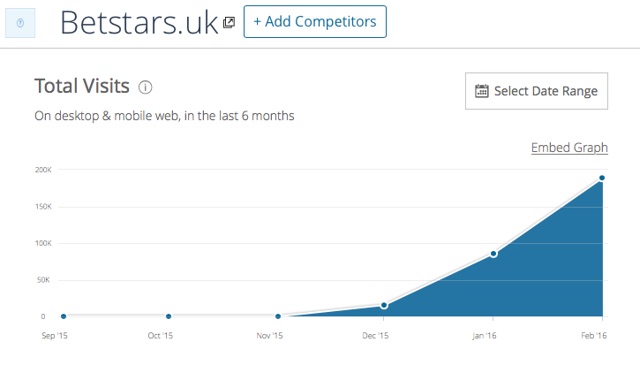This screenshot has height=365, width=640.
Task: Select the Dec '15 data point
Action: coord(384,305)
